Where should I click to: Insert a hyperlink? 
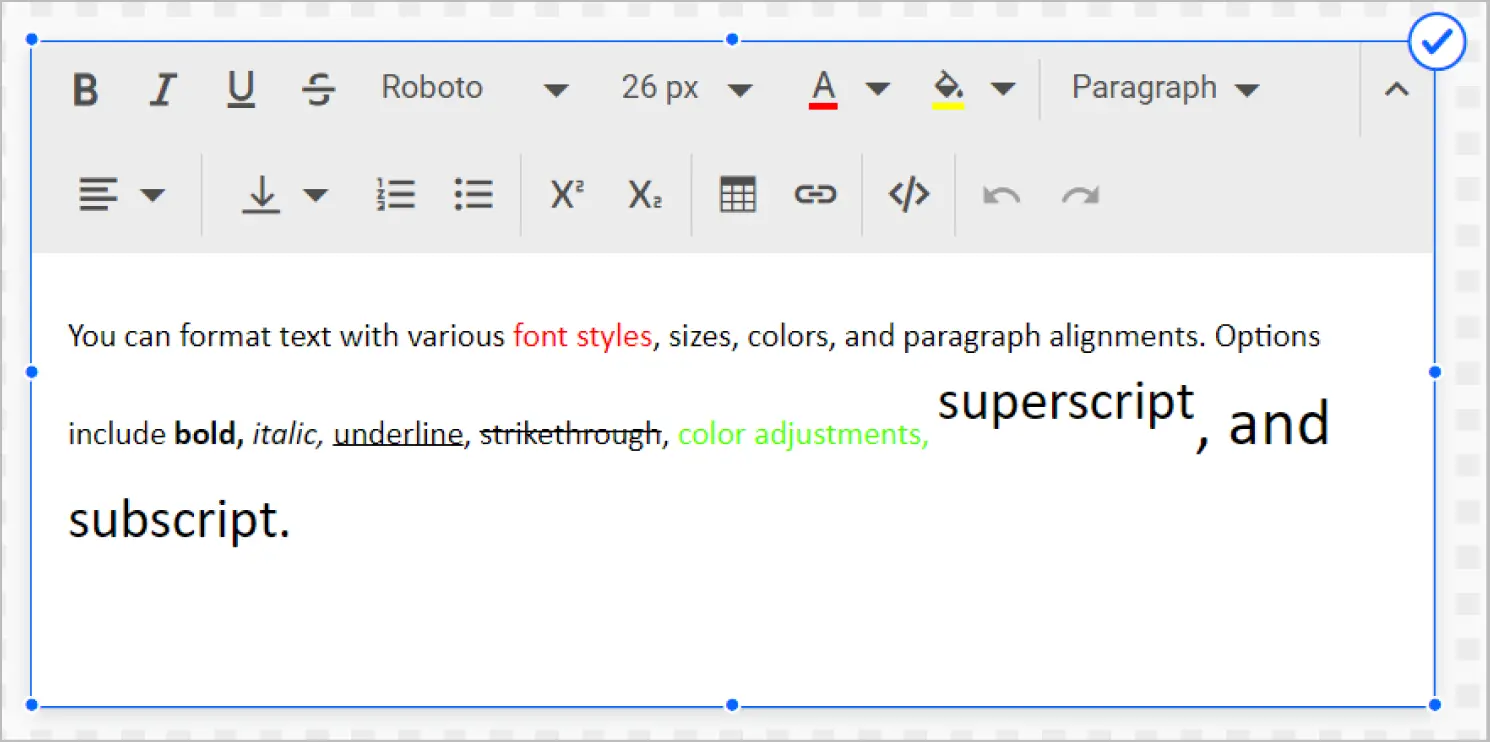(815, 194)
